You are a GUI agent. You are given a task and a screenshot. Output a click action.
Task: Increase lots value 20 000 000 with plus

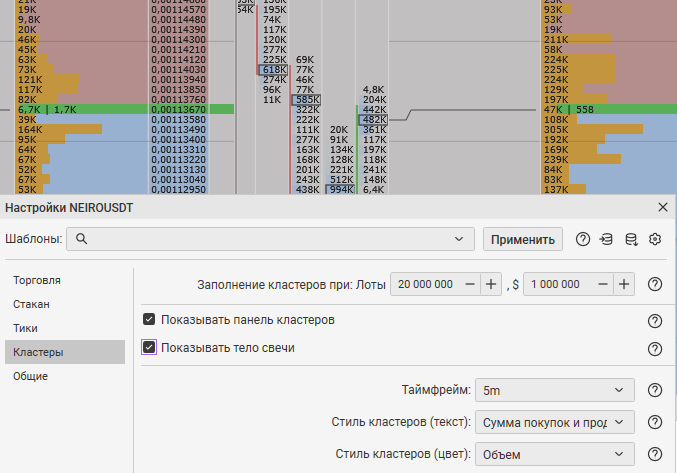point(491,284)
